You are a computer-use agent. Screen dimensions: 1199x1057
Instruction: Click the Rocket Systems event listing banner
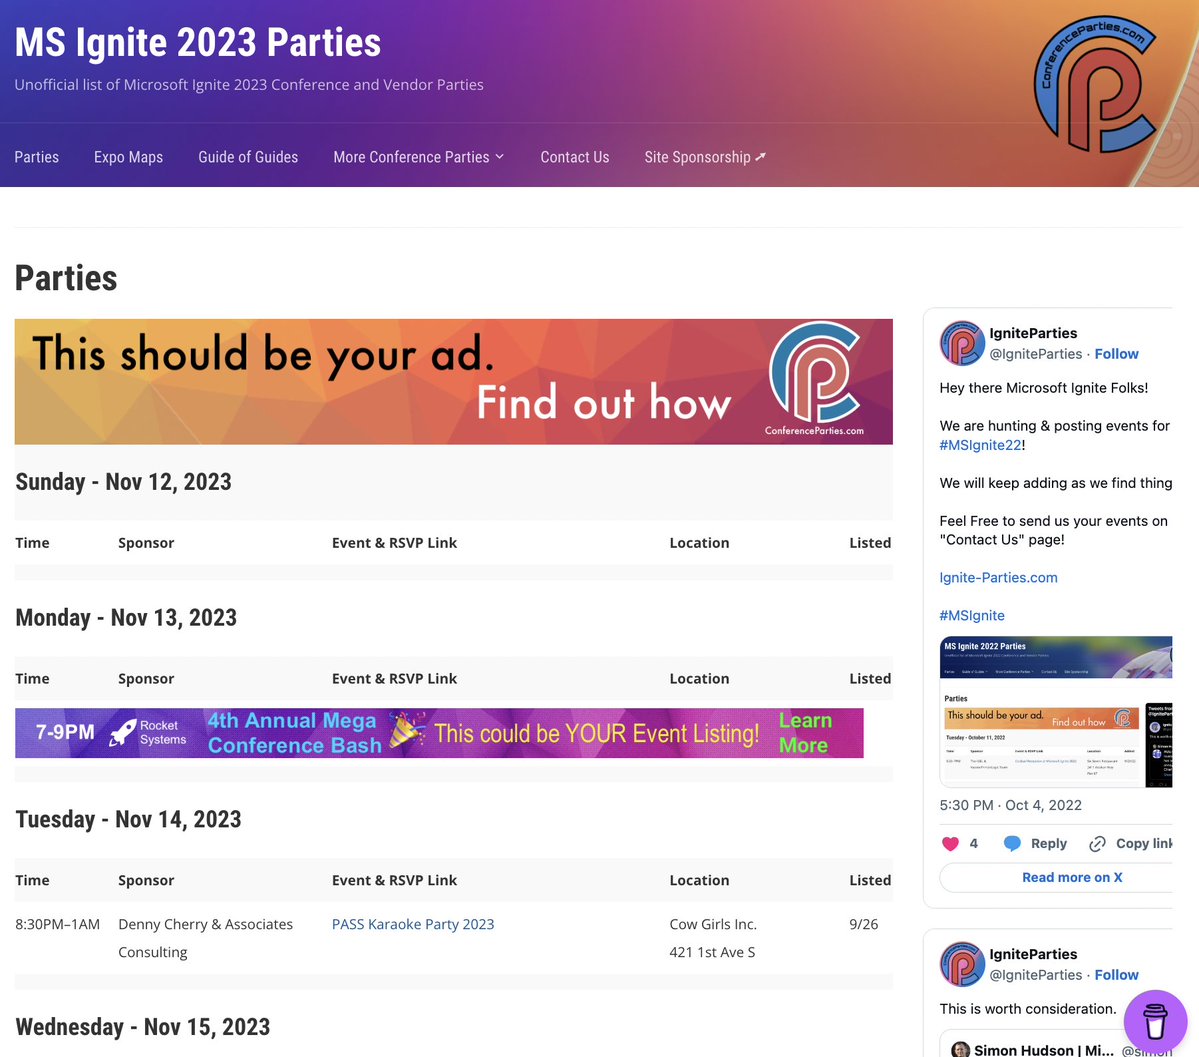click(x=439, y=733)
